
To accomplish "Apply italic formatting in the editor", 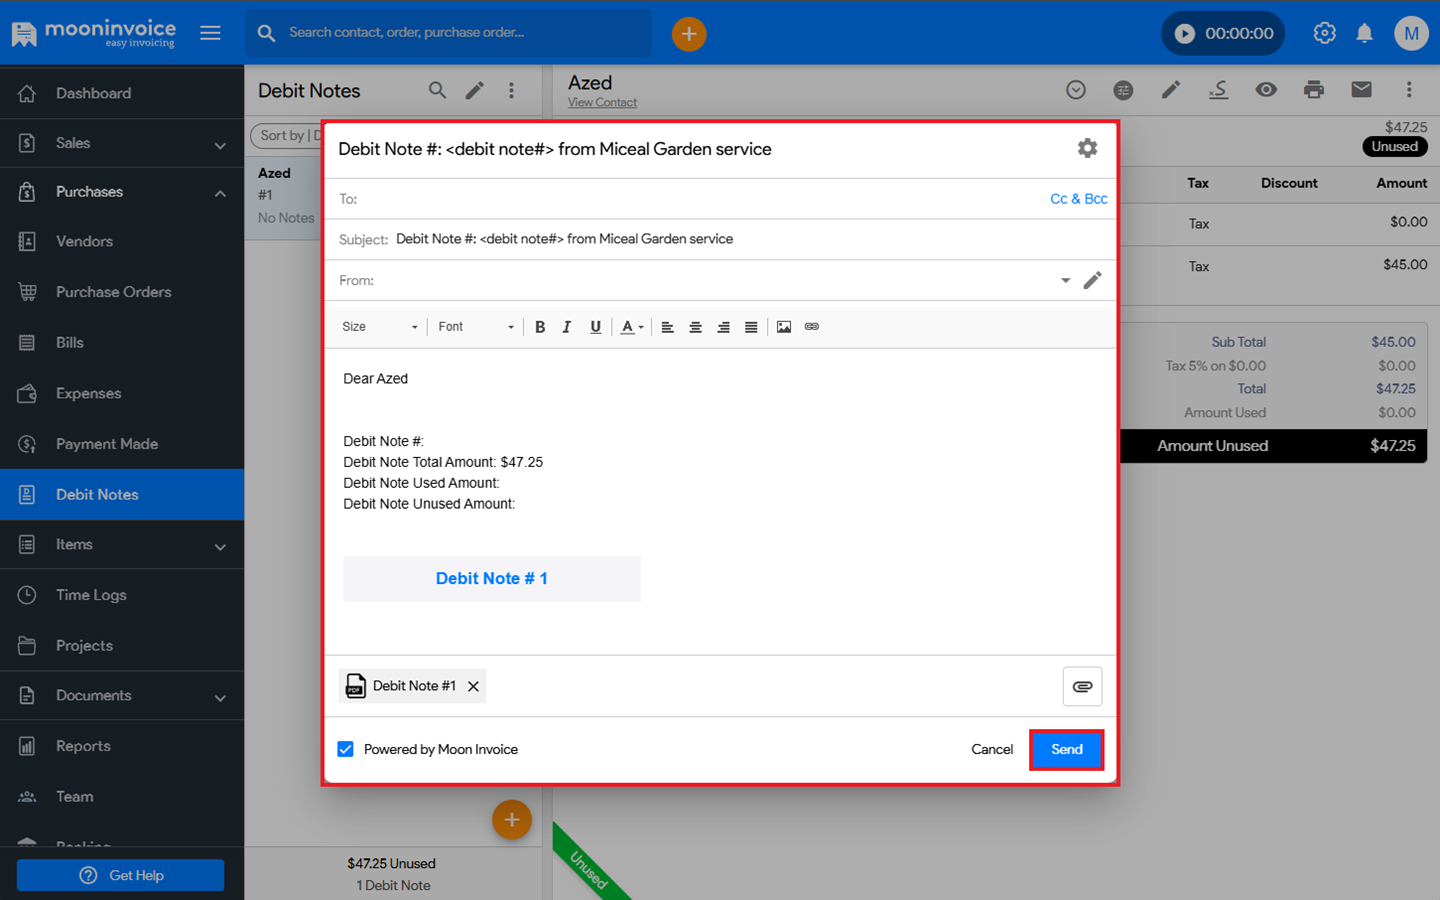I will tap(567, 327).
